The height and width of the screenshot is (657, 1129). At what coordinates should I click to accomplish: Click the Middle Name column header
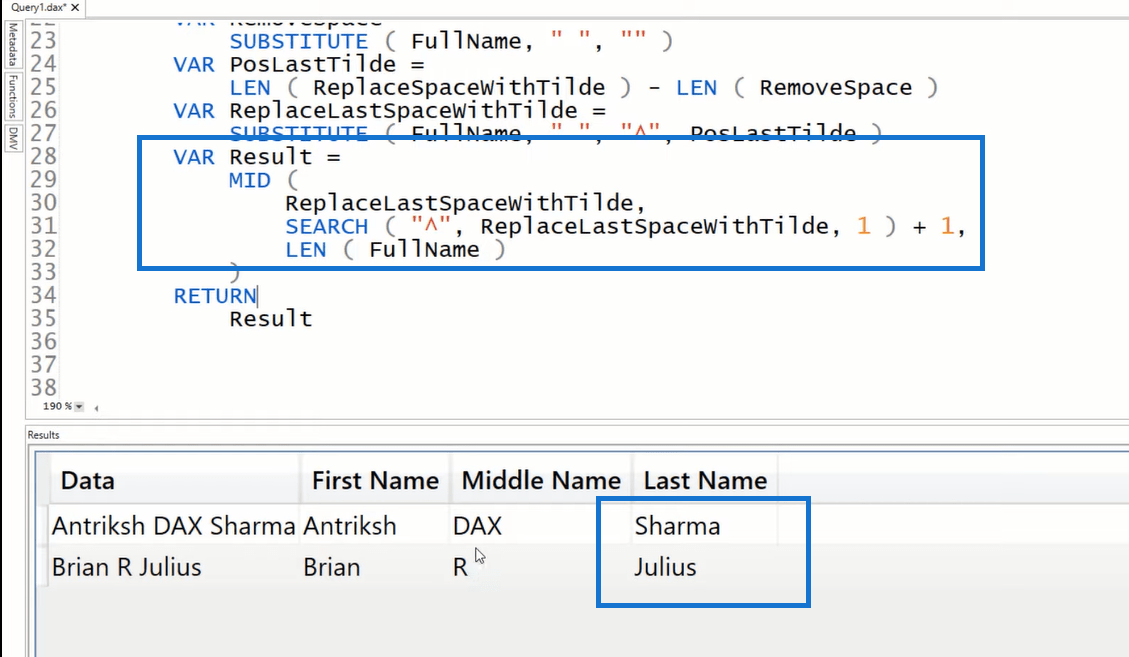pos(541,481)
